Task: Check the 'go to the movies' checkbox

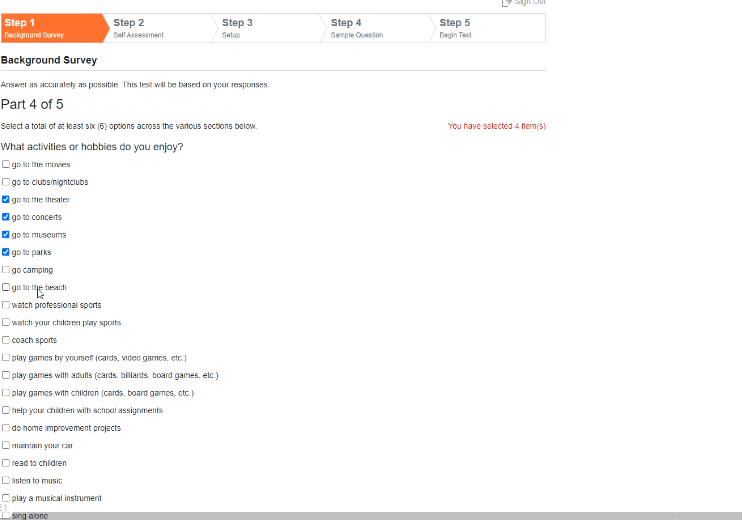Action: point(6,164)
